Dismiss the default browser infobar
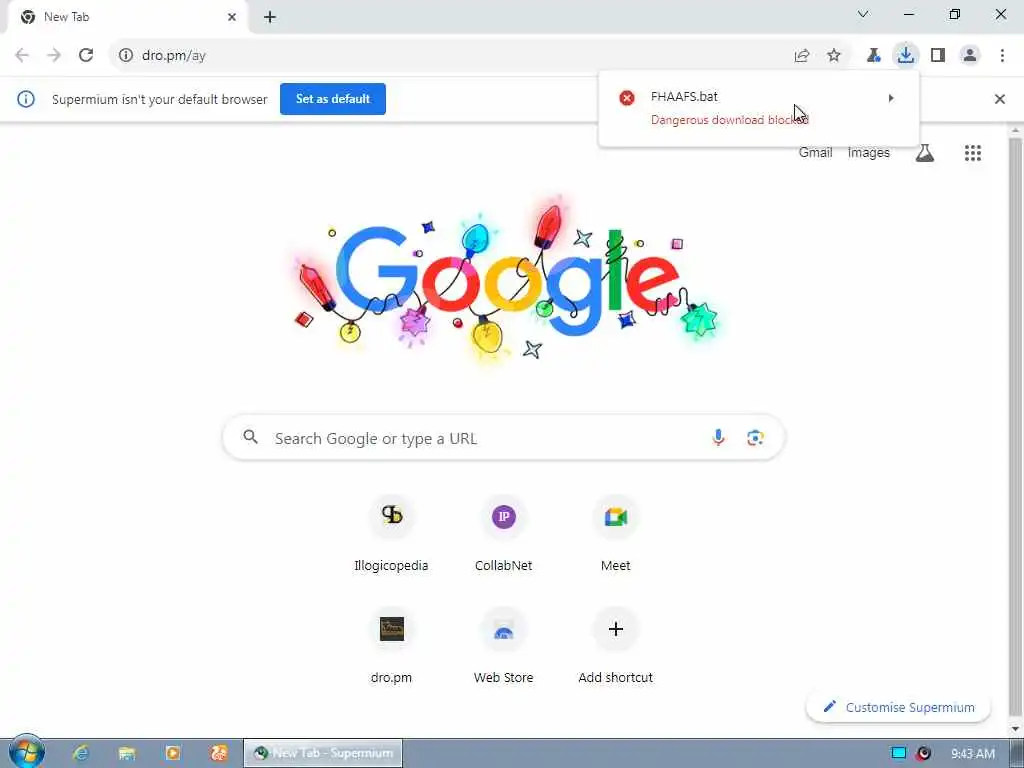The width and height of the screenshot is (1024, 768). click(x=999, y=99)
